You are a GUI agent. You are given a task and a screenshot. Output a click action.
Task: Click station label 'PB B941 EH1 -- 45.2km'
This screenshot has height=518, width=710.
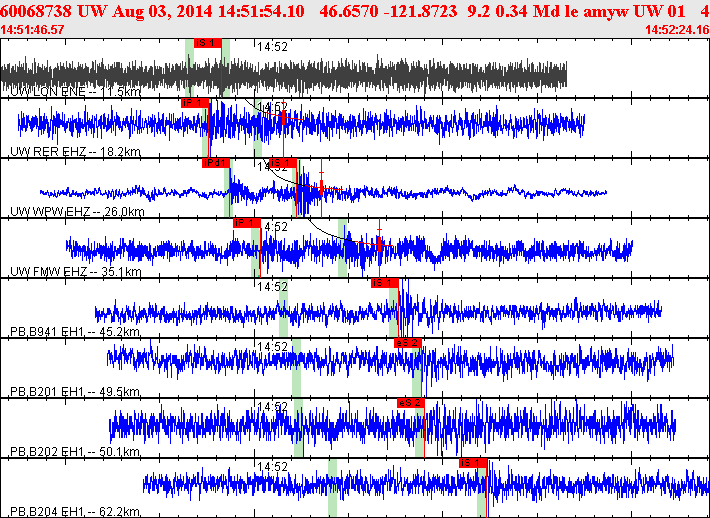[x=75, y=332]
